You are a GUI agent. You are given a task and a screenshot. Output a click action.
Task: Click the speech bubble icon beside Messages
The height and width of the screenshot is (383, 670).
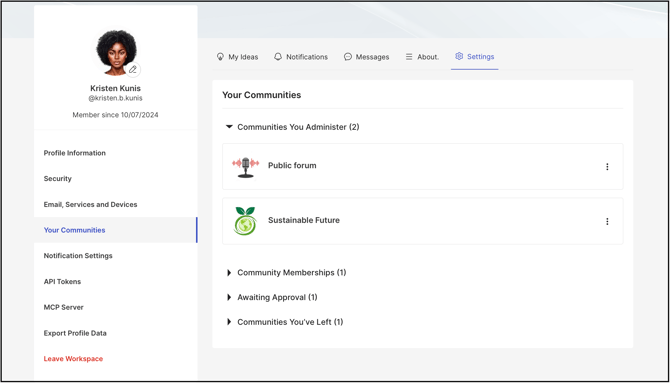[348, 56]
